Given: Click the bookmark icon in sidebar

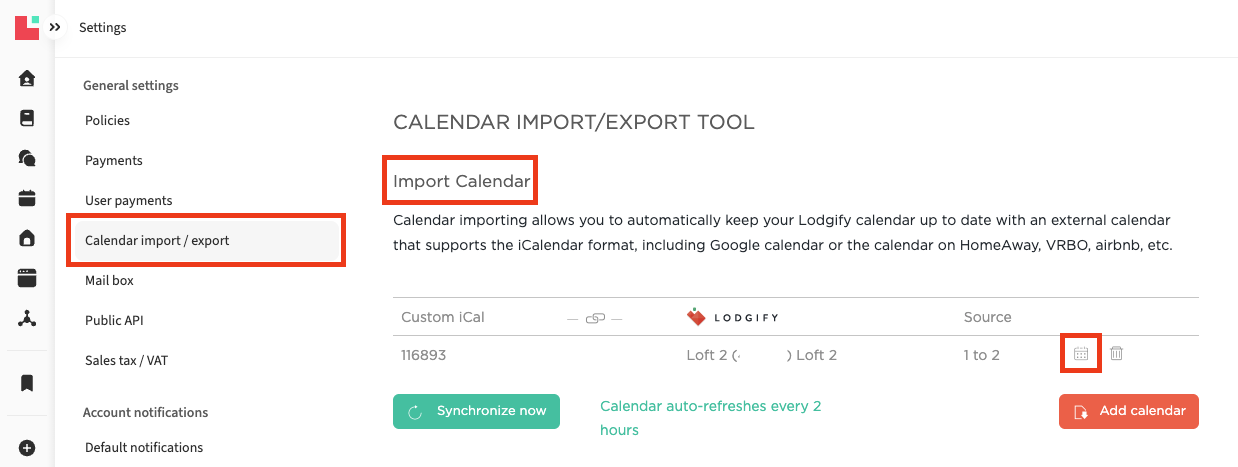Looking at the screenshot, I should click(x=27, y=383).
